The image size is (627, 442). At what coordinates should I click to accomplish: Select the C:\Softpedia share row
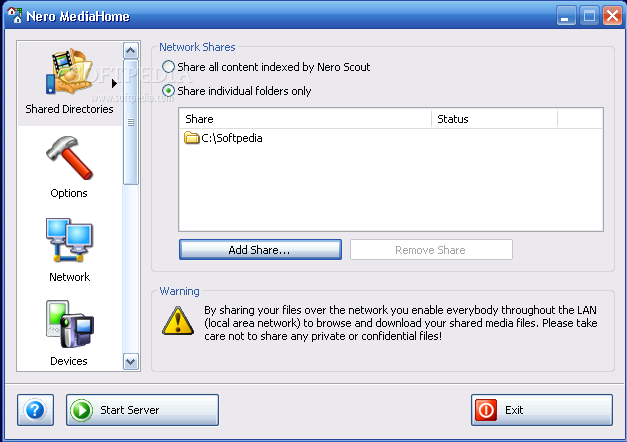point(390,138)
